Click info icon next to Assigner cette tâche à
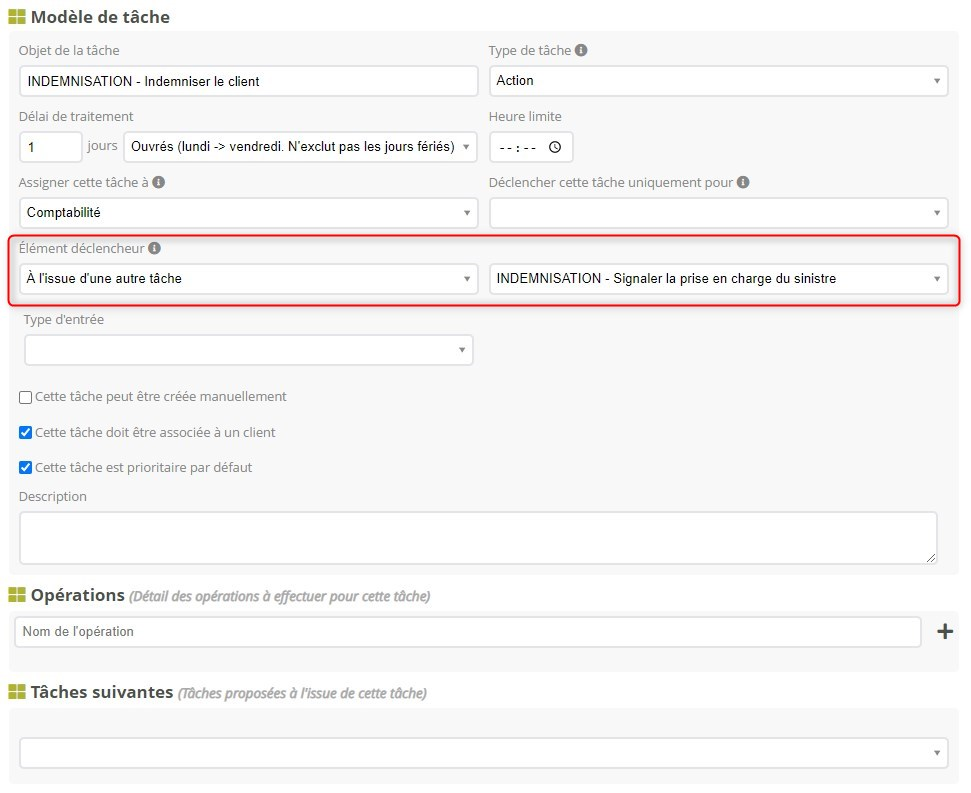Image resolution: width=971 pixels, height=793 pixels. (x=159, y=183)
